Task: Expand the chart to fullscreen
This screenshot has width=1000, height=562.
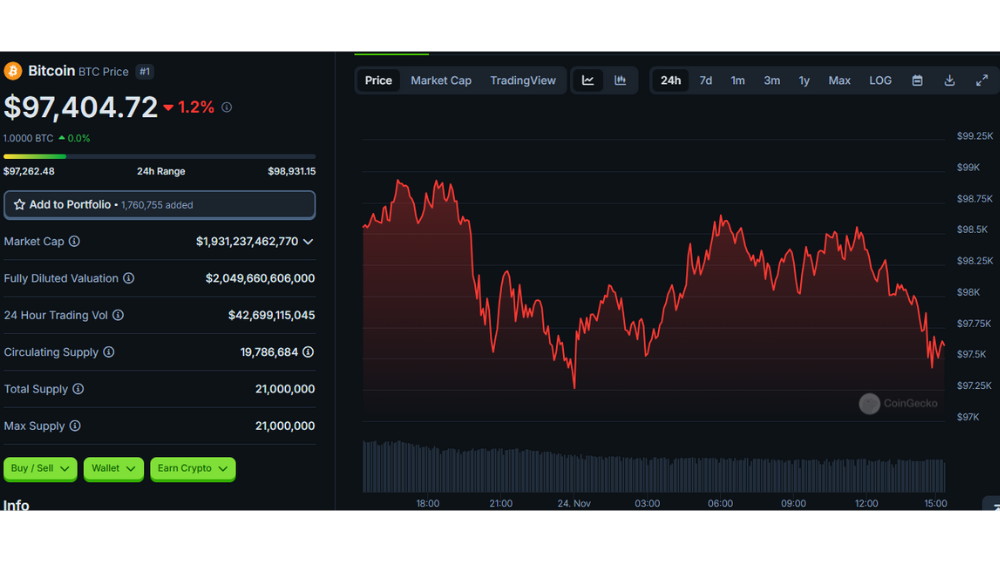Action: pyautogui.click(x=982, y=80)
